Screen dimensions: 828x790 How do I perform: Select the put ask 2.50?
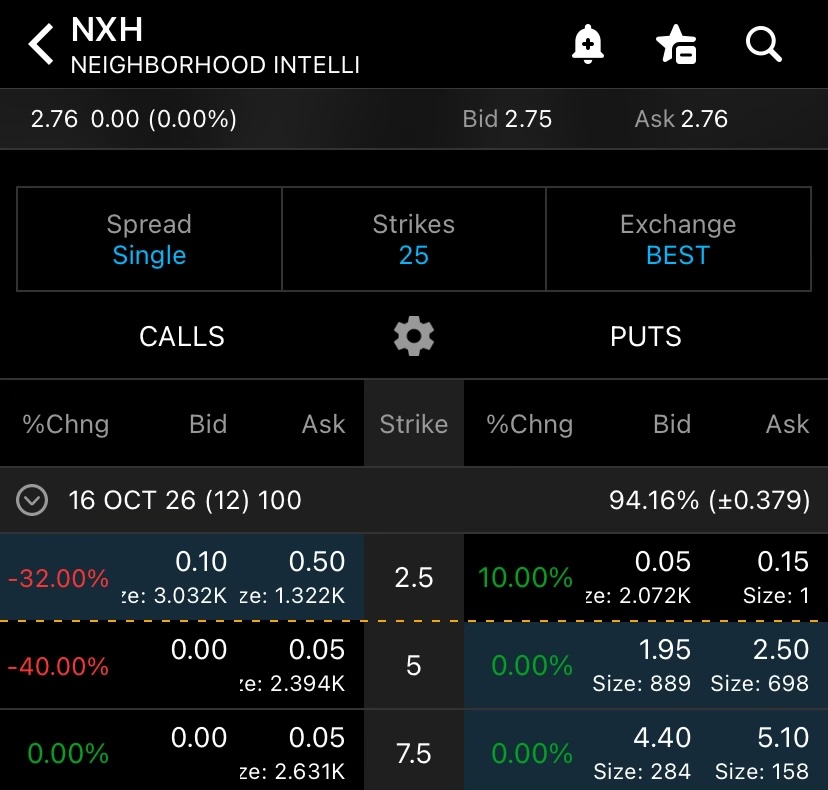759,665
